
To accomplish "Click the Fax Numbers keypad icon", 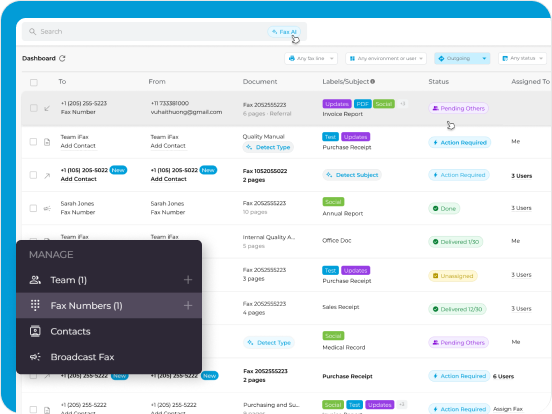I will point(35,305).
